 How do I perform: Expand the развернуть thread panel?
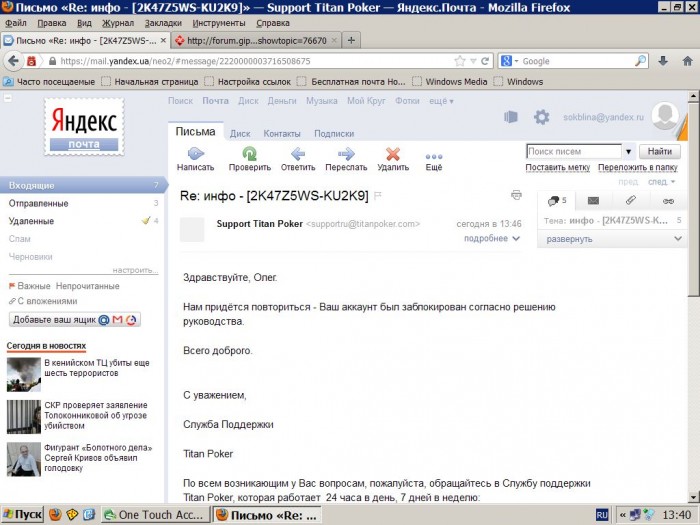612,239
